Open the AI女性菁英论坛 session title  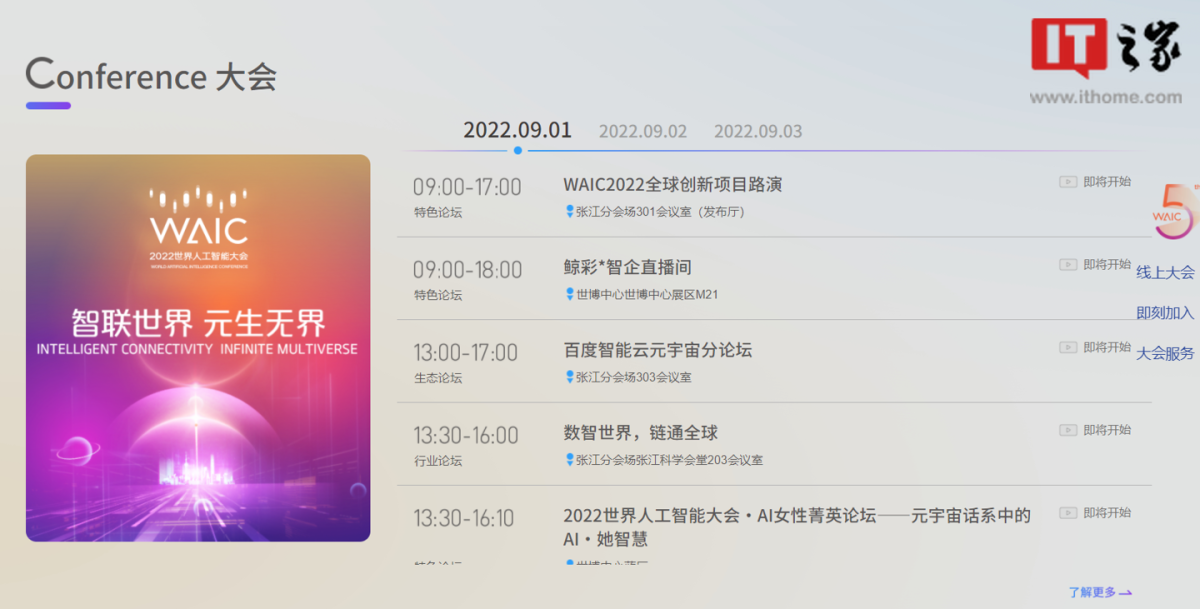tap(797, 527)
